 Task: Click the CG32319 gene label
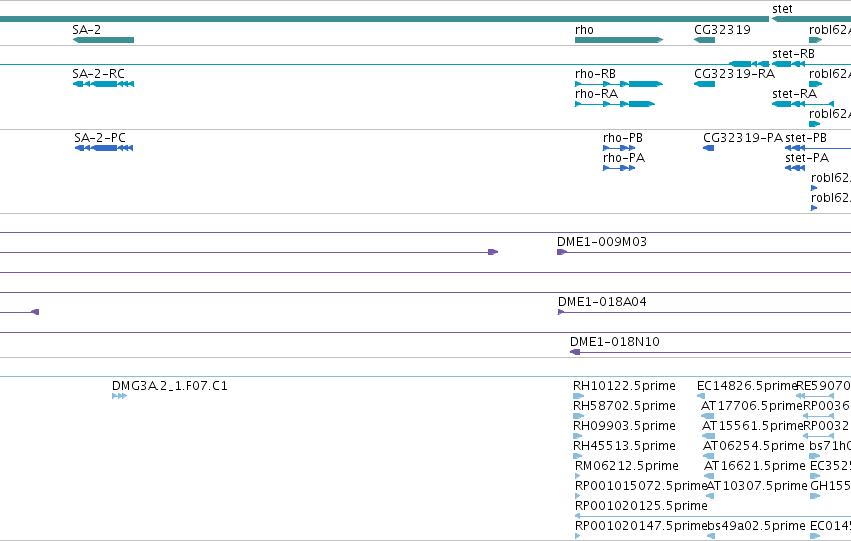point(722,30)
